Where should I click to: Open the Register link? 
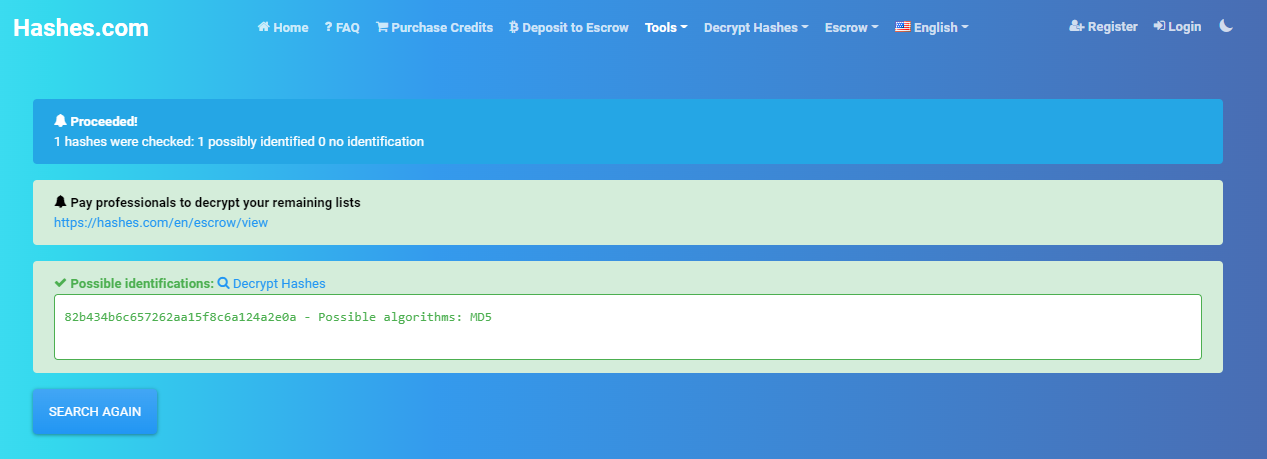click(x=1103, y=27)
